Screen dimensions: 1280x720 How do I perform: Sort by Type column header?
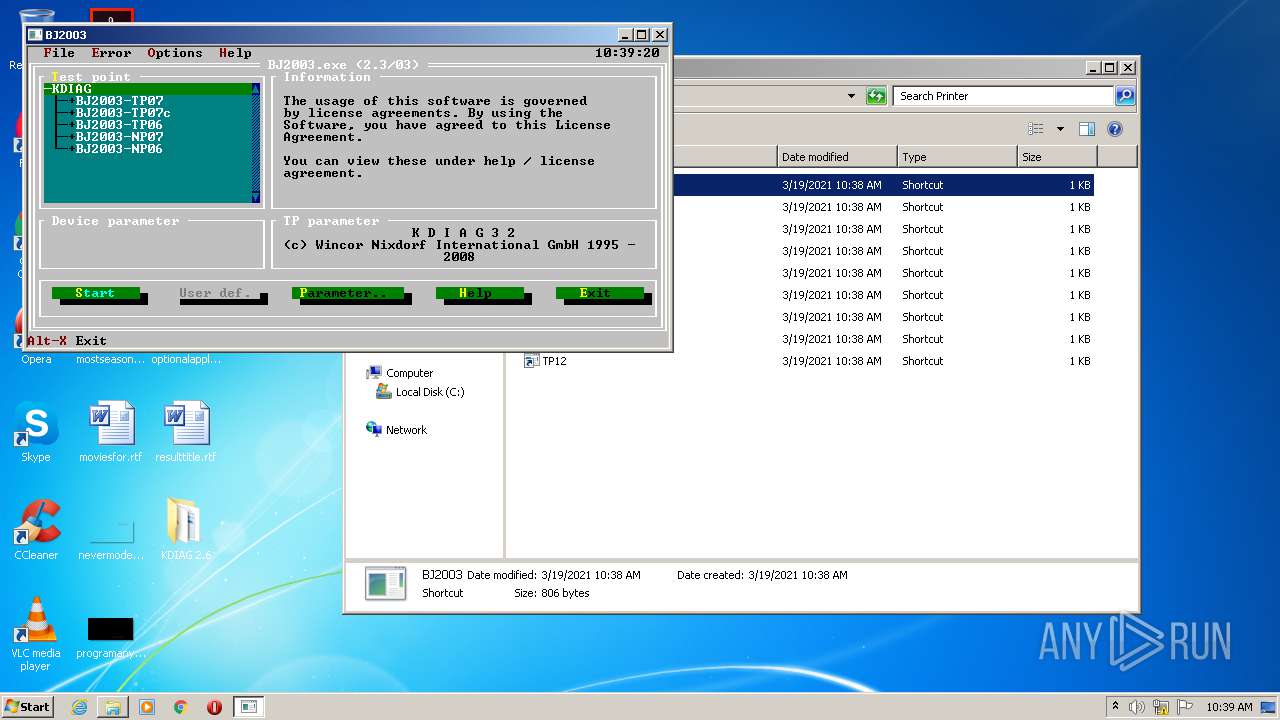click(957, 157)
